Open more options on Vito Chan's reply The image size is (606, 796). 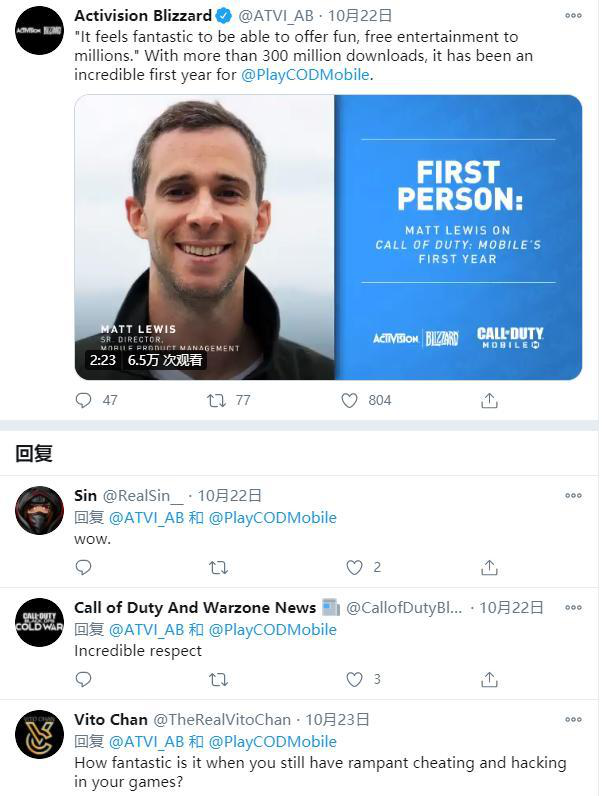click(573, 719)
